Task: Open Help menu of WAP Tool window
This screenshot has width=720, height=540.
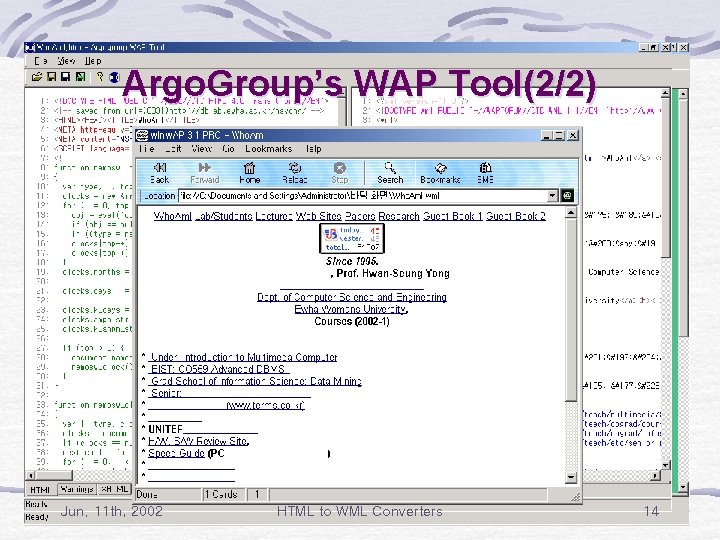Action: coord(93,61)
